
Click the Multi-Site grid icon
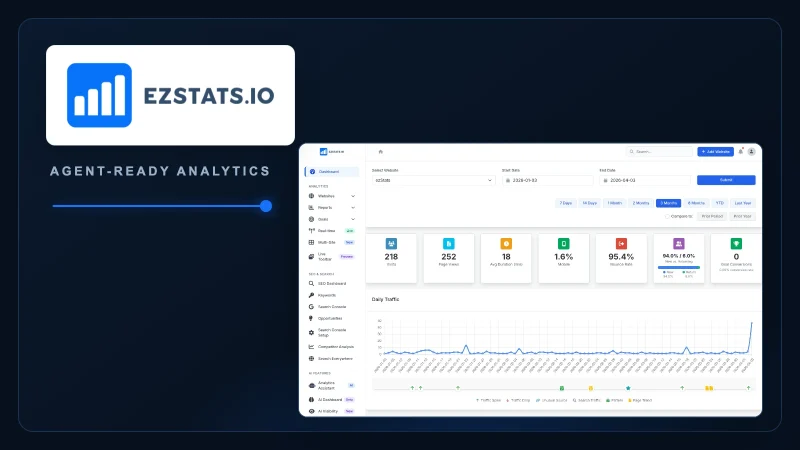click(x=311, y=242)
